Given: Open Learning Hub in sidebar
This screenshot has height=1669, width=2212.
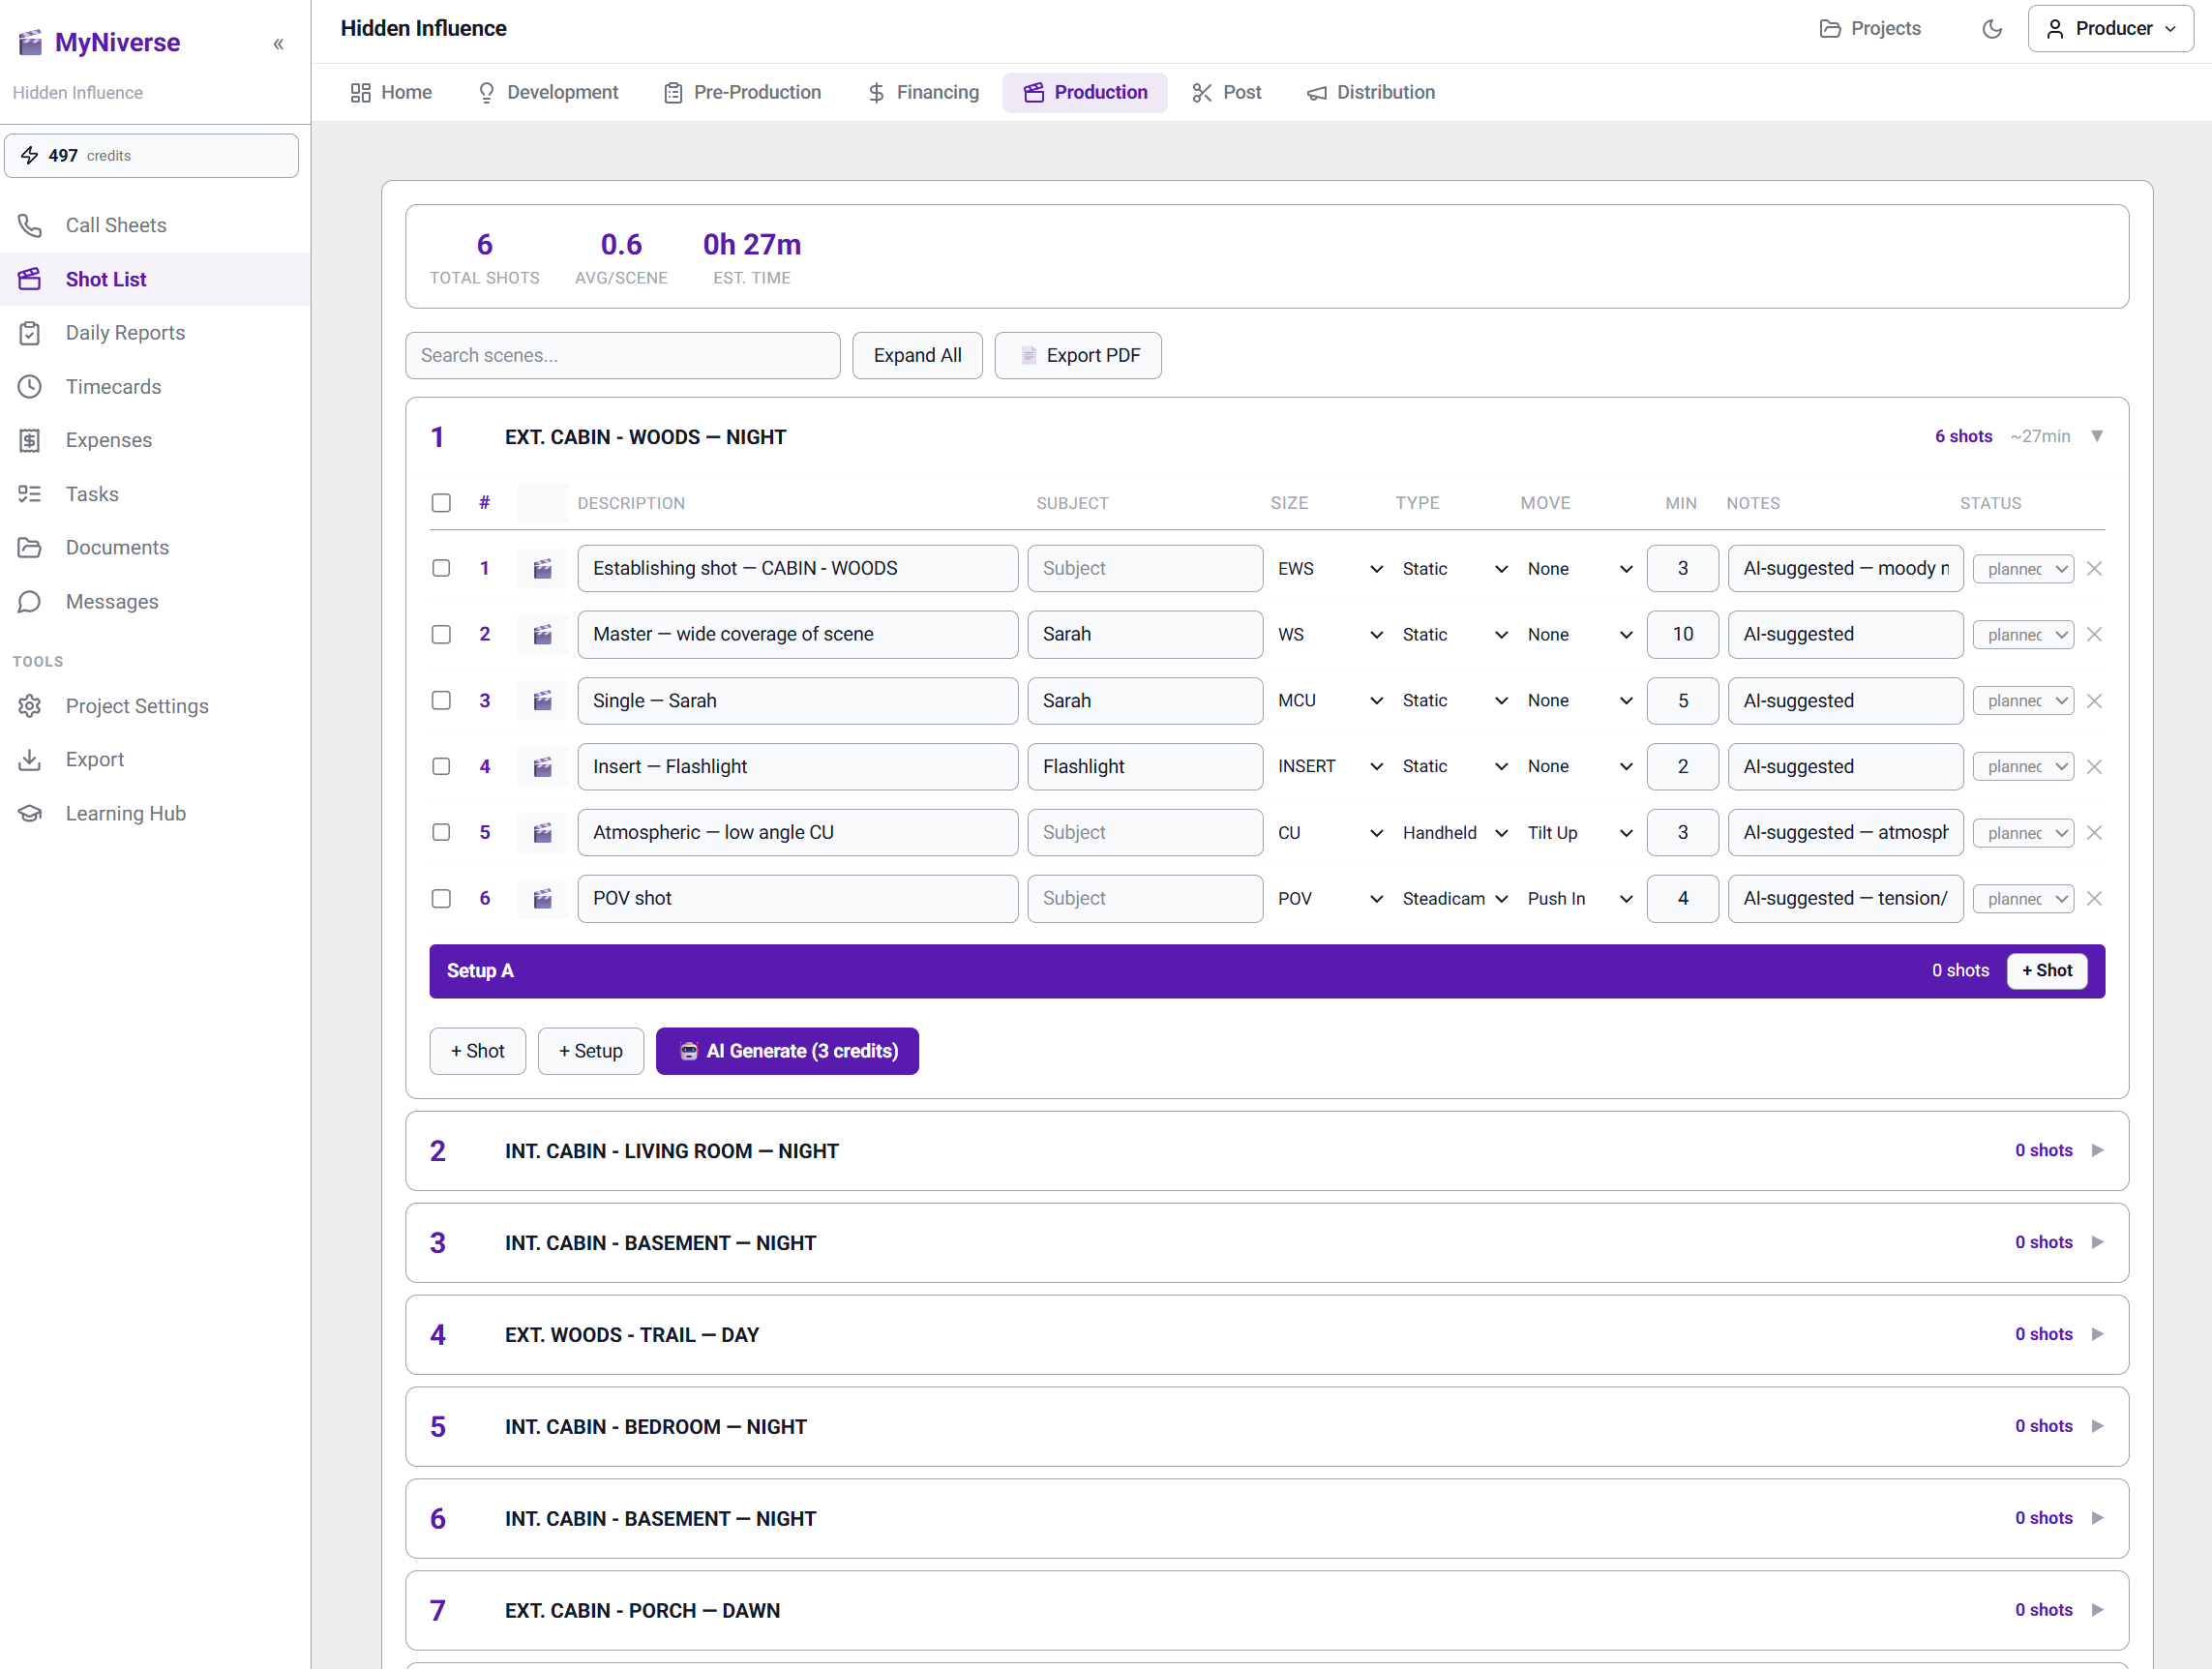Looking at the screenshot, I should [x=125, y=814].
